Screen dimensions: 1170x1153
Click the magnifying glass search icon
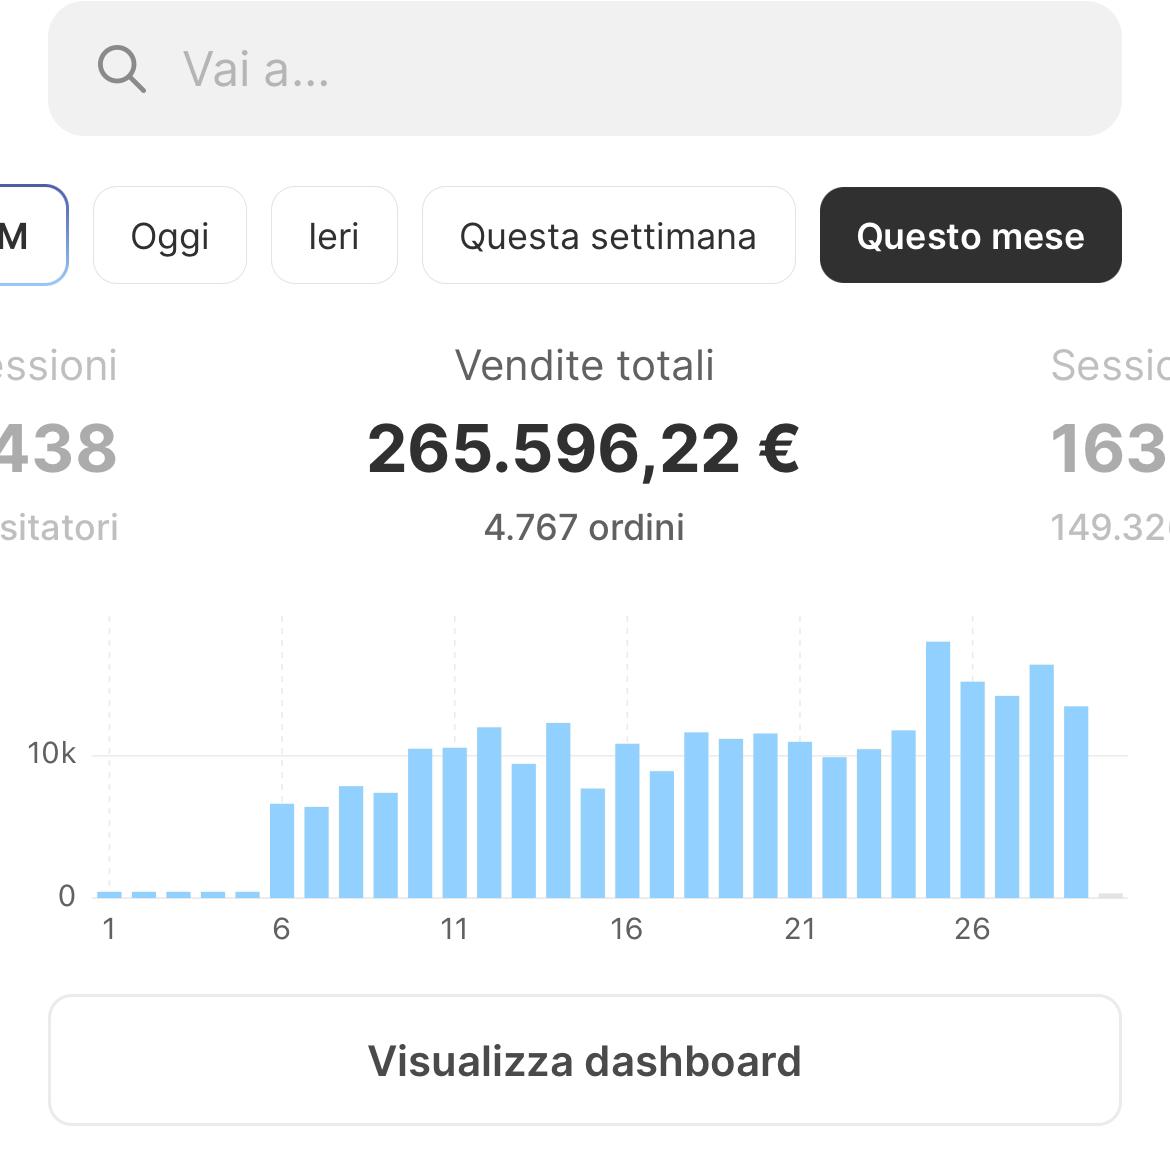click(x=121, y=69)
